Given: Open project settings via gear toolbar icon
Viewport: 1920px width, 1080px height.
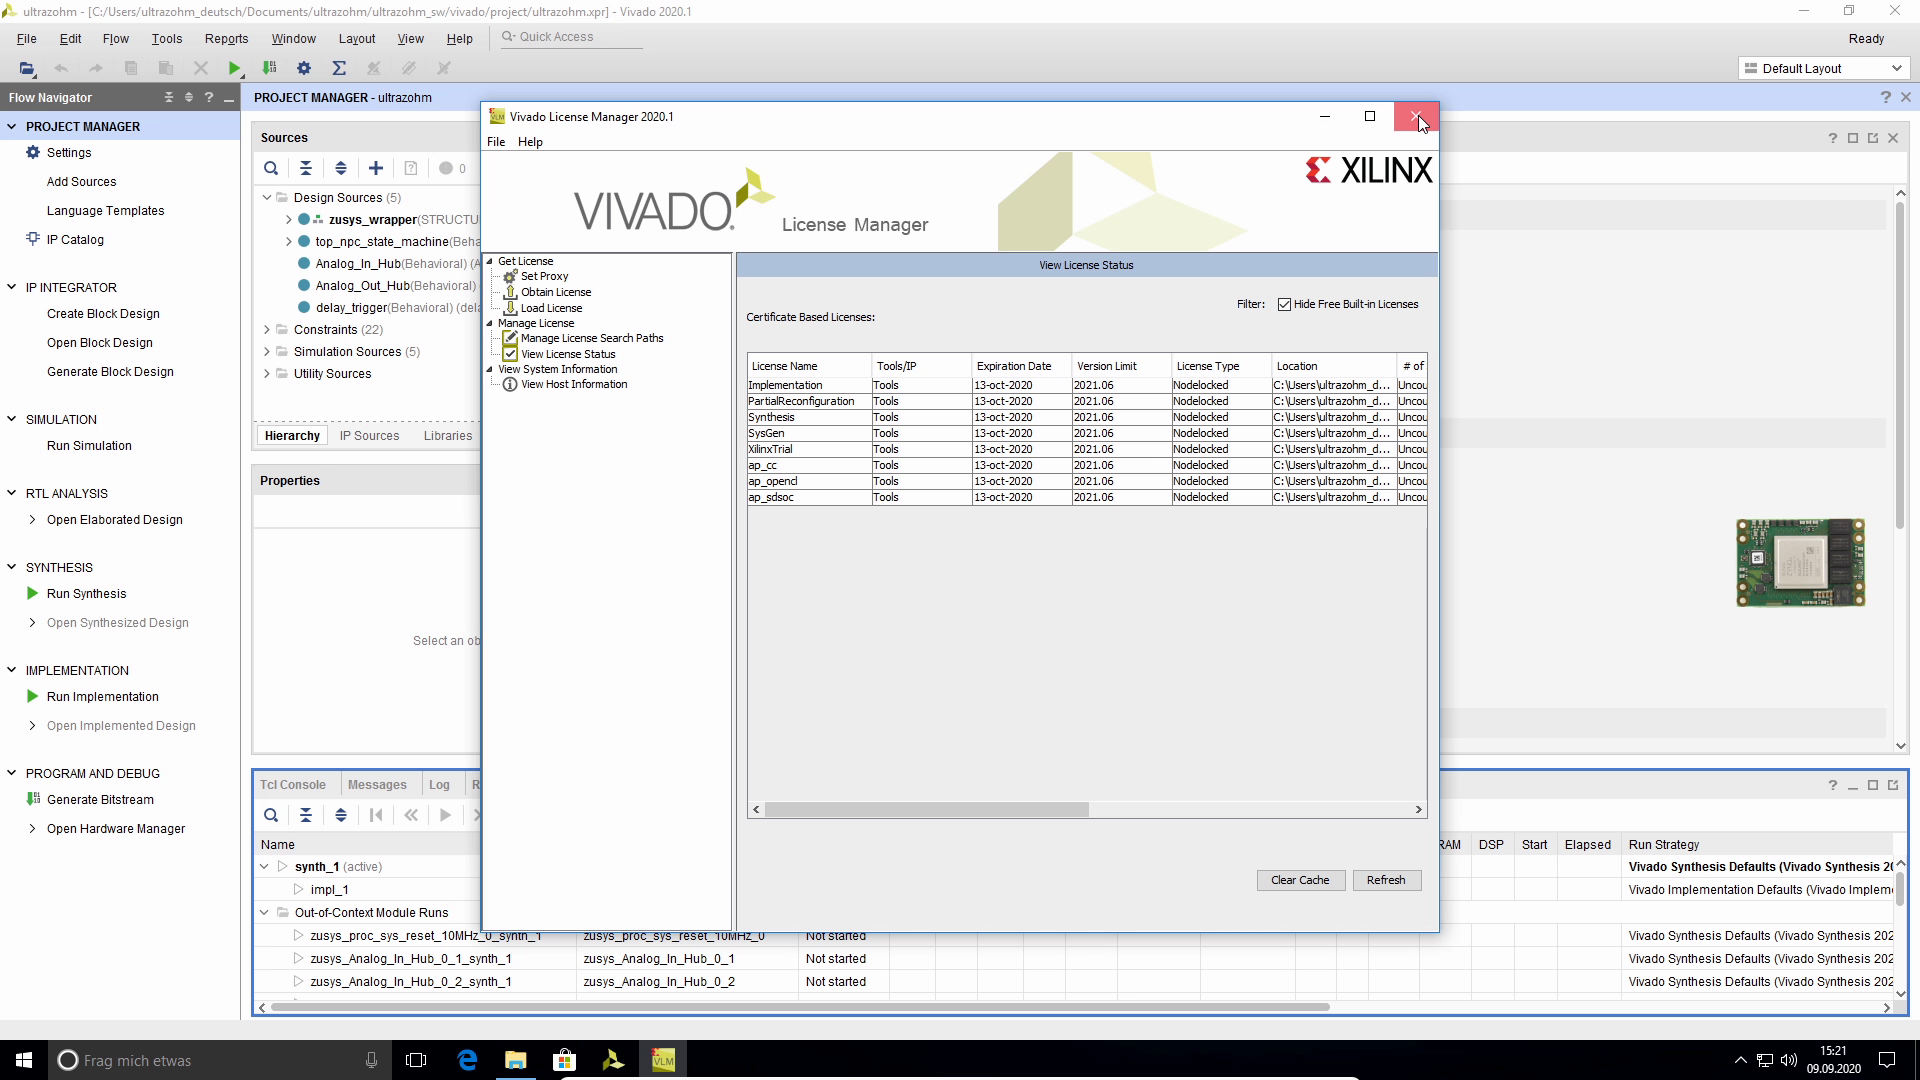Looking at the screenshot, I should [x=304, y=68].
